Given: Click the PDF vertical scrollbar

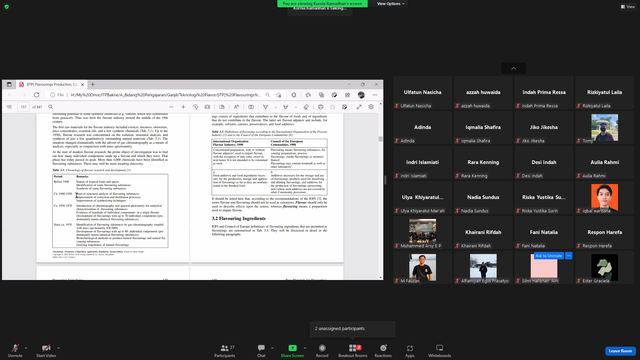Looking at the screenshot, I should coord(380,139).
